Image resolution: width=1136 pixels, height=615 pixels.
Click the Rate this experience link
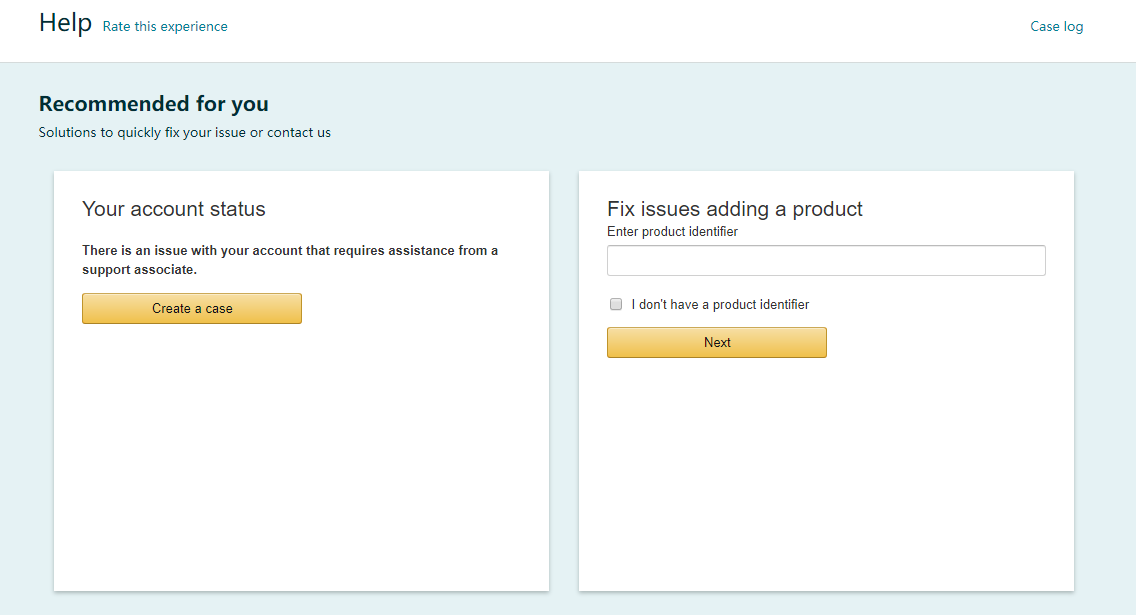click(x=165, y=27)
